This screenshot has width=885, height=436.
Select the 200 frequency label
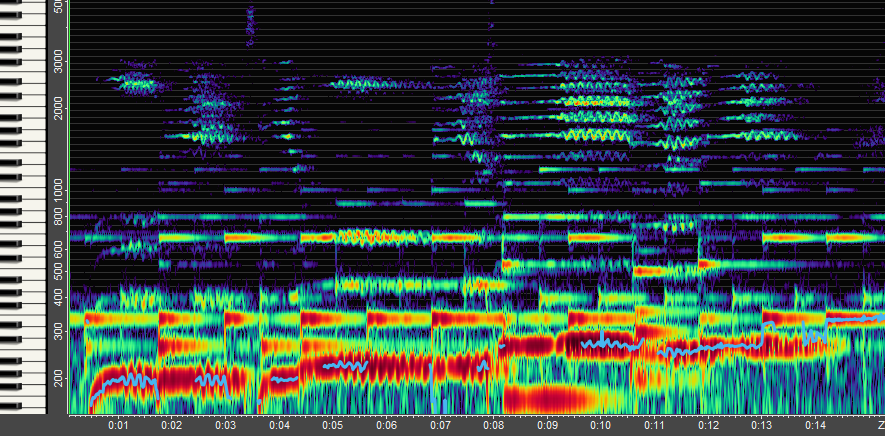pos(58,378)
